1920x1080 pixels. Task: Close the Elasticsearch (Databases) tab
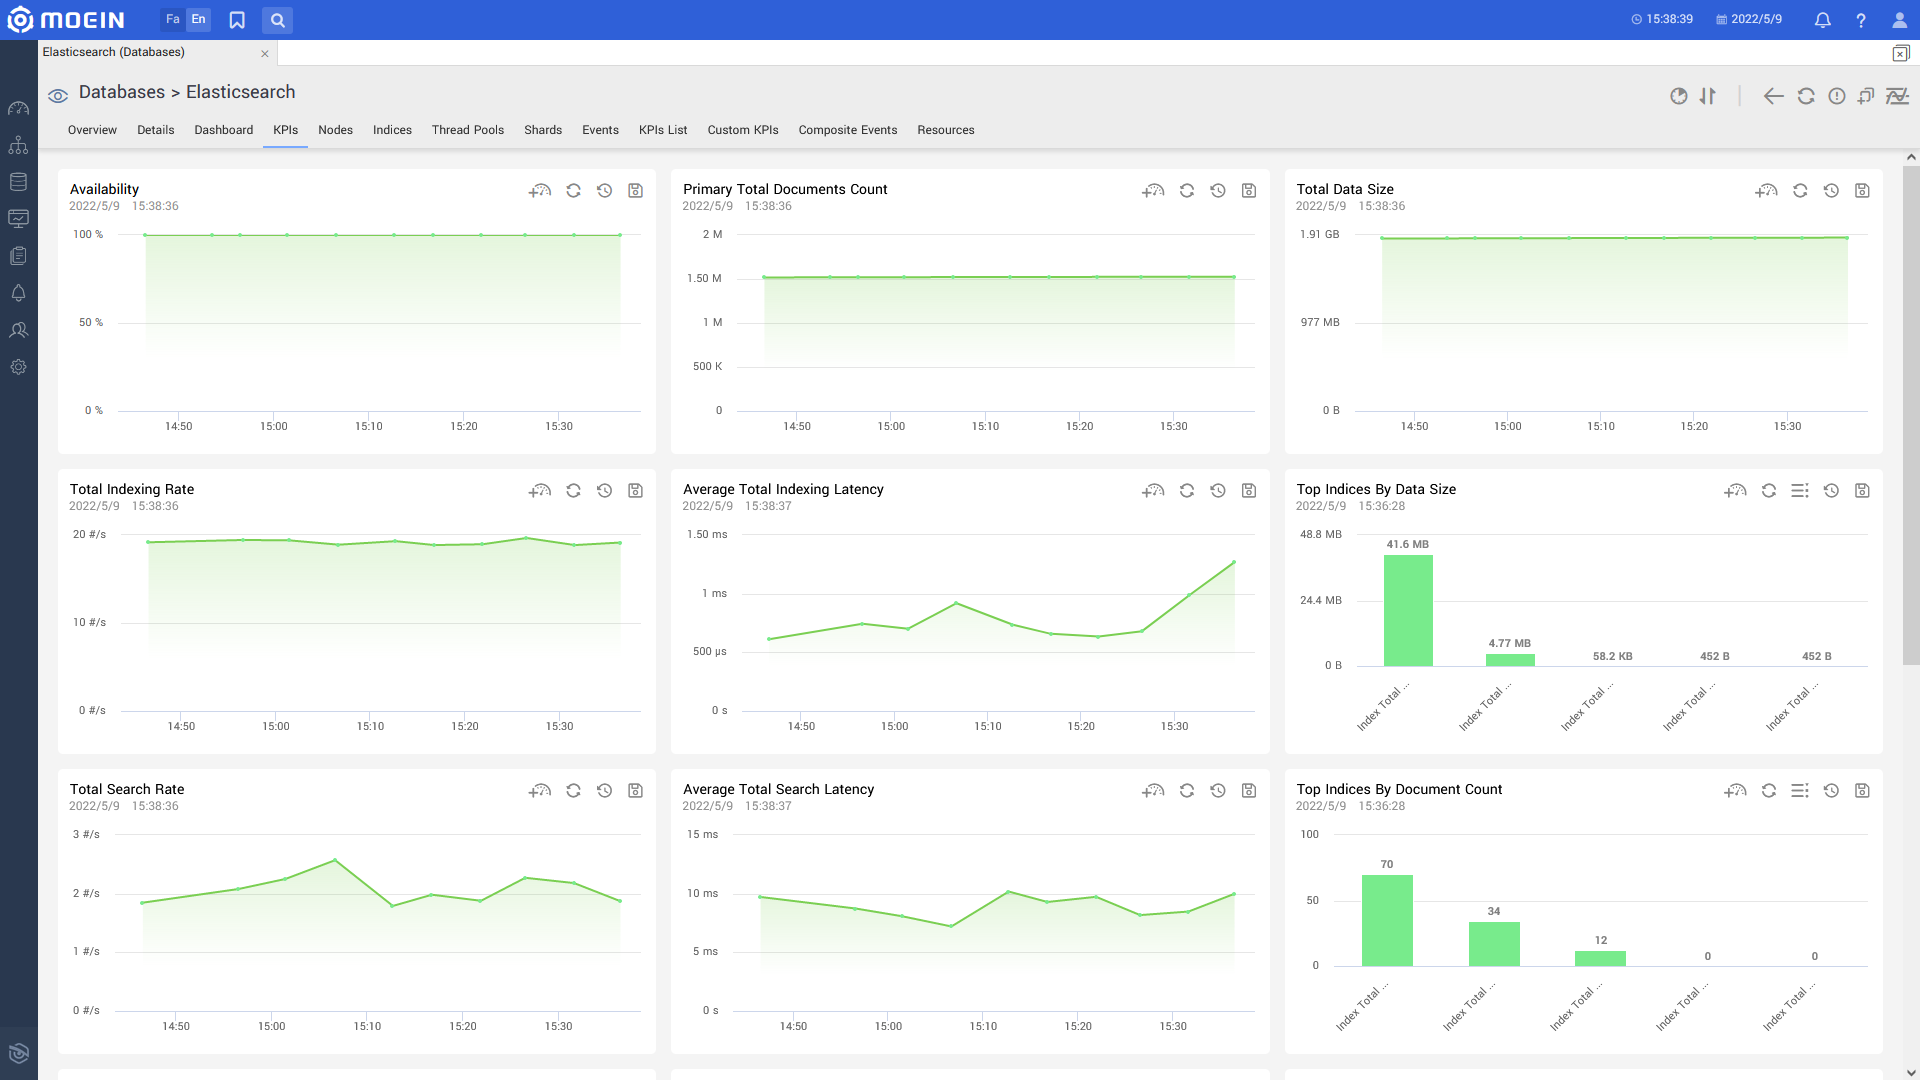[265, 54]
